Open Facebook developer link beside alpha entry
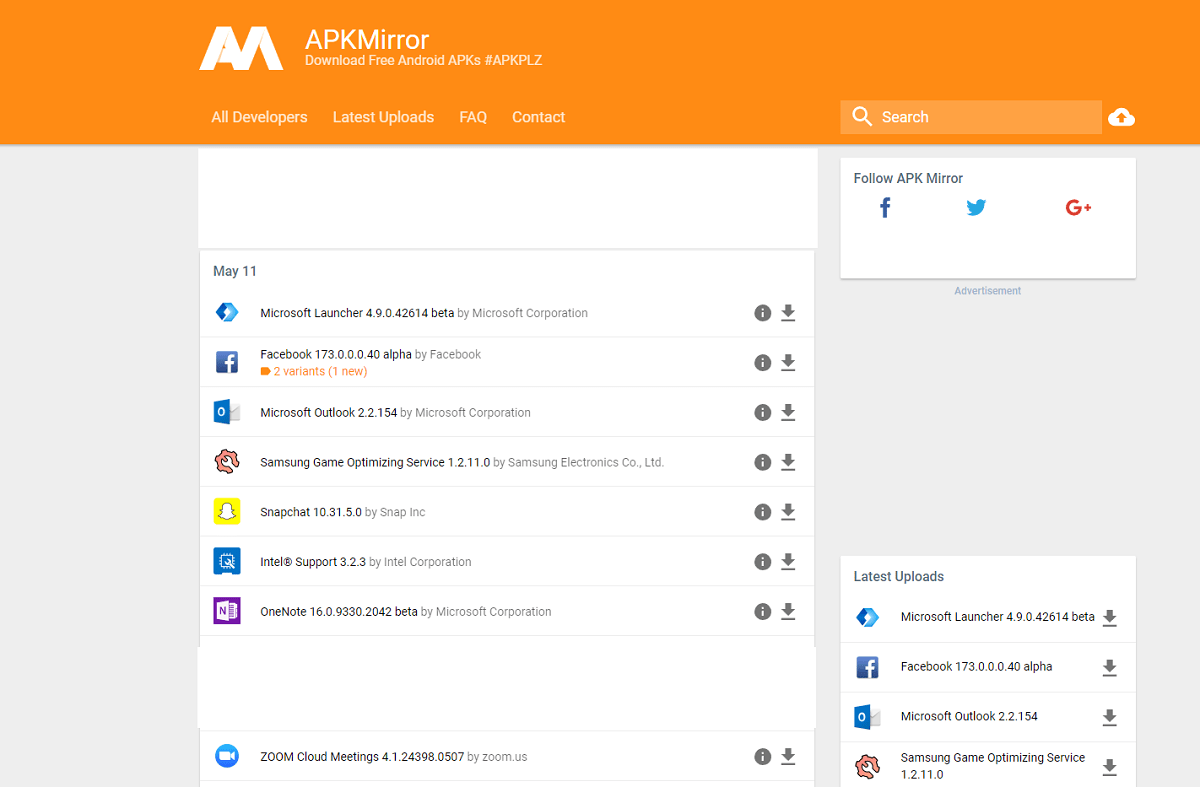Viewport: 1200px width, 787px height. pos(456,354)
